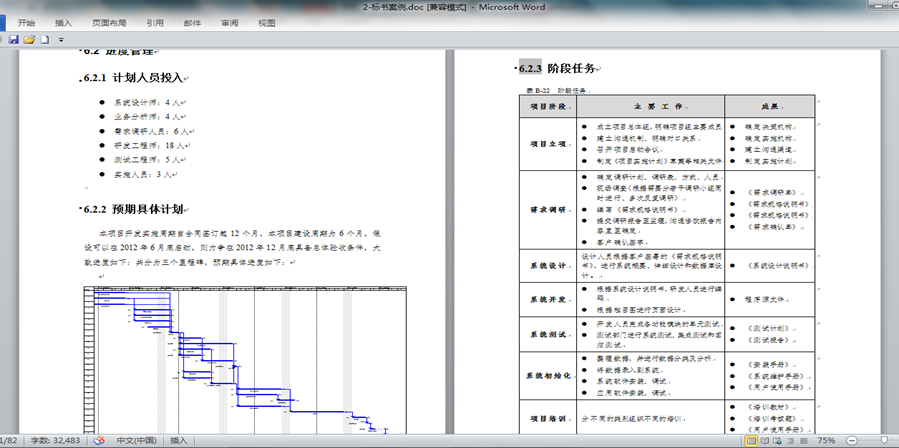Click the 系统测试 table cell

548,334
